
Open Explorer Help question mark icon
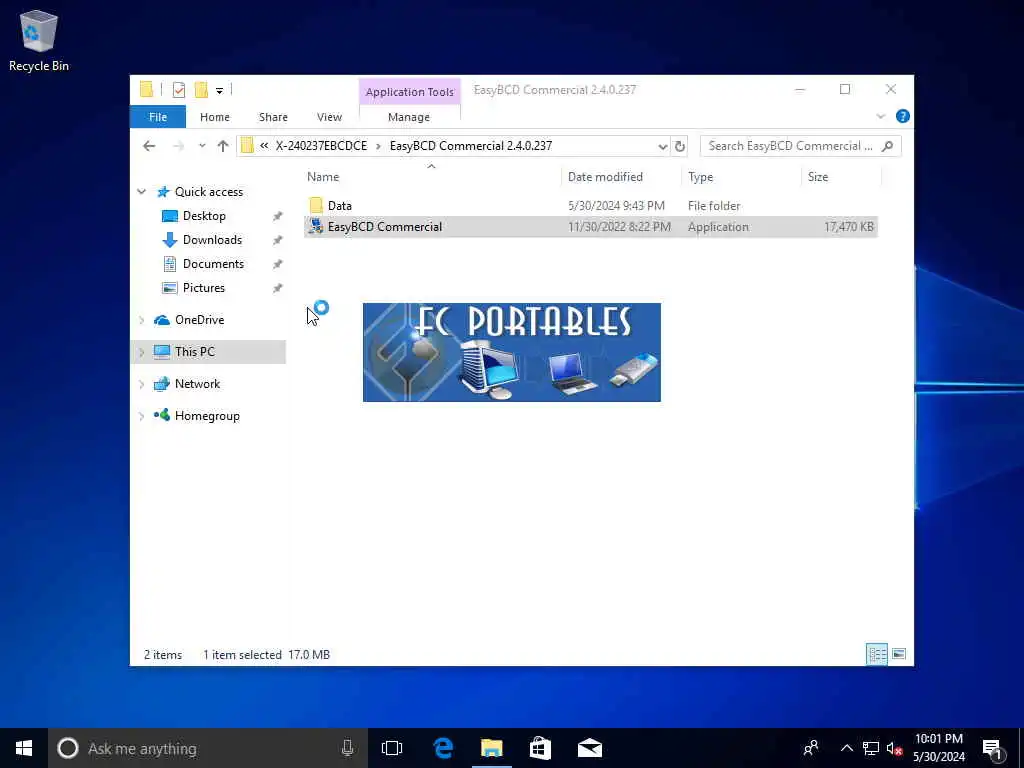click(903, 116)
